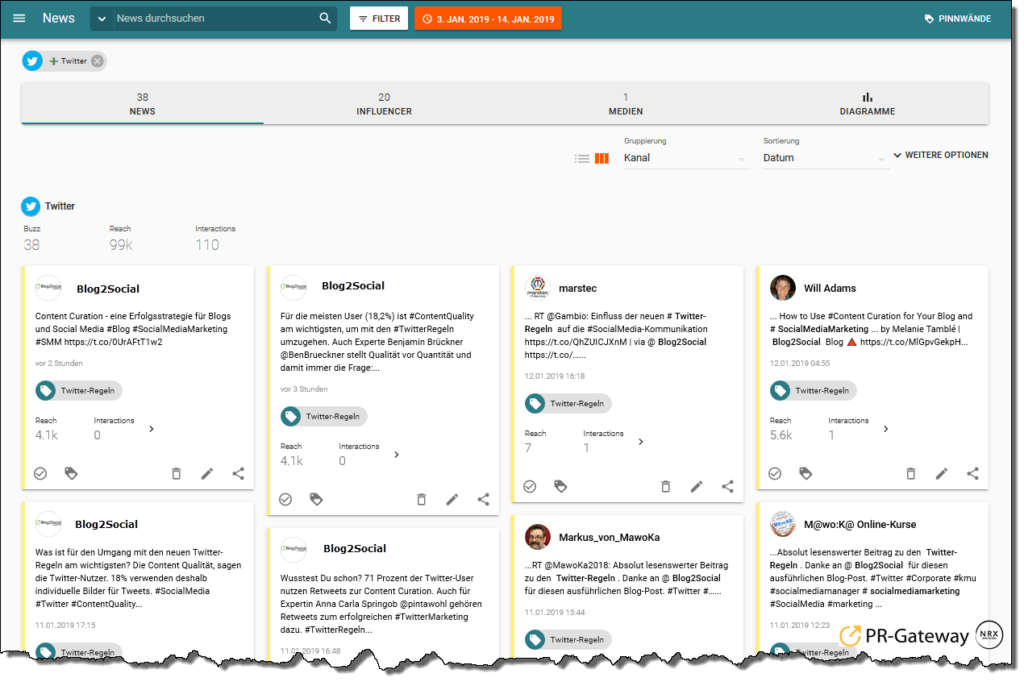The height and width of the screenshot is (686, 1024).
Task: Open PINNWÄNDE in the top bar
Action: (x=957, y=18)
